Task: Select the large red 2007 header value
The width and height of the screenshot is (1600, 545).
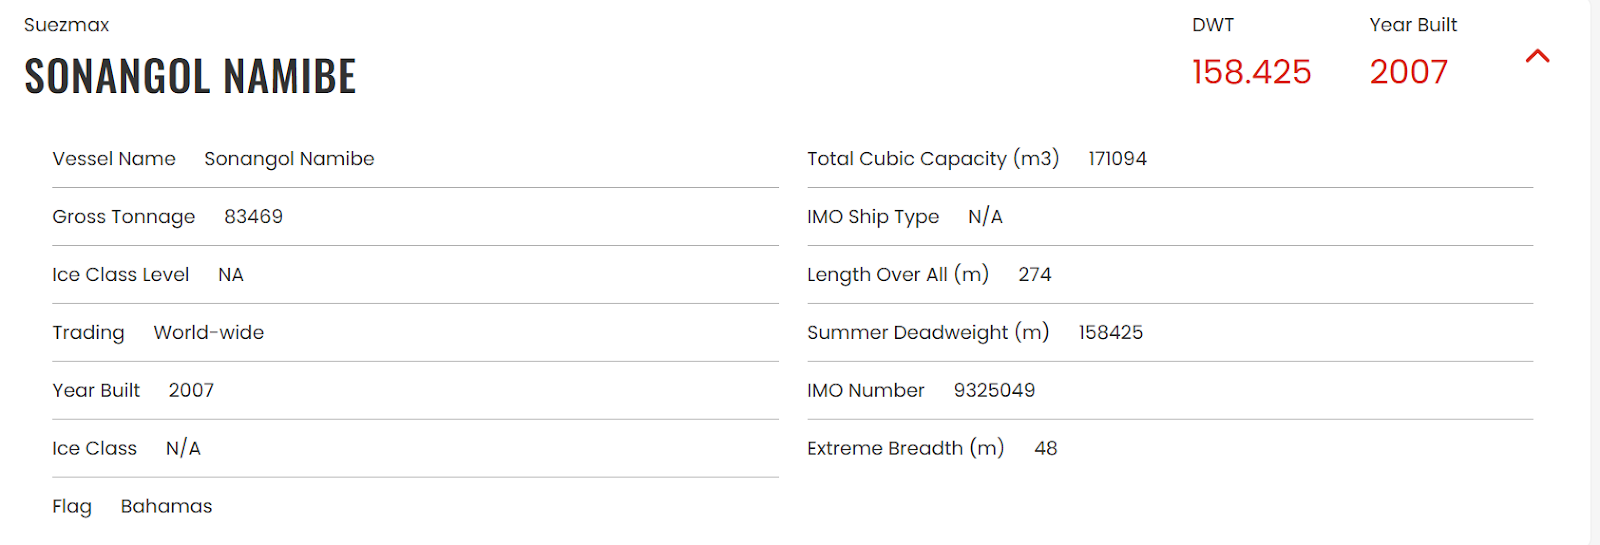Action: tap(1408, 72)
